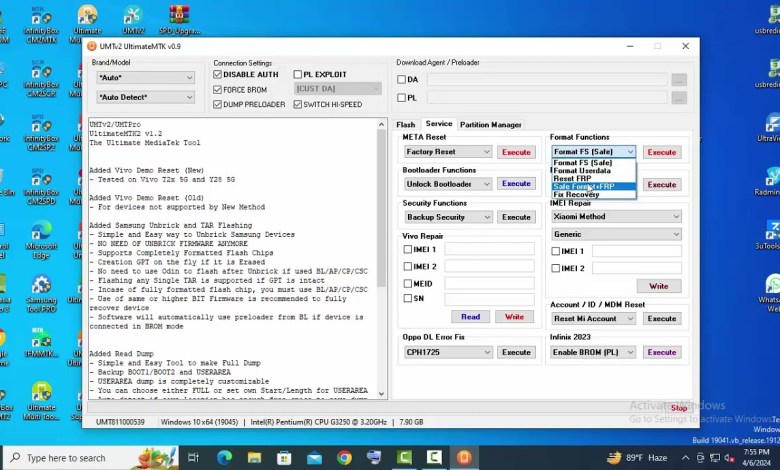This screenshot has height=470, width=780.
Task: Click the Vivo Repair Read button
Action: click(x=470, y=317)
